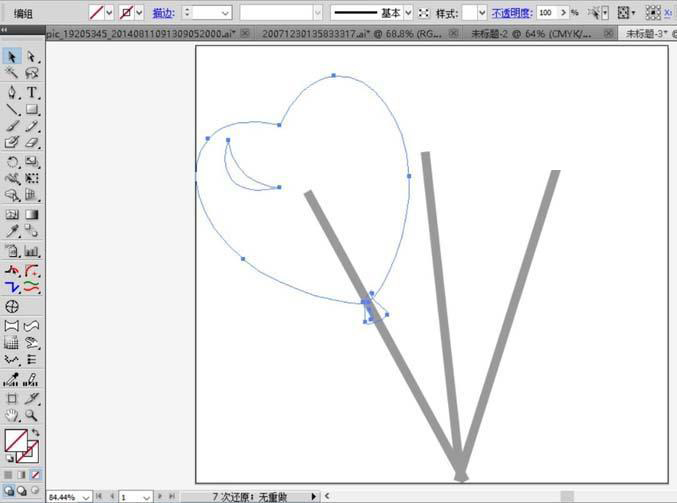
Task: Open the variable width profile dropdown
Action: point(318,13)
